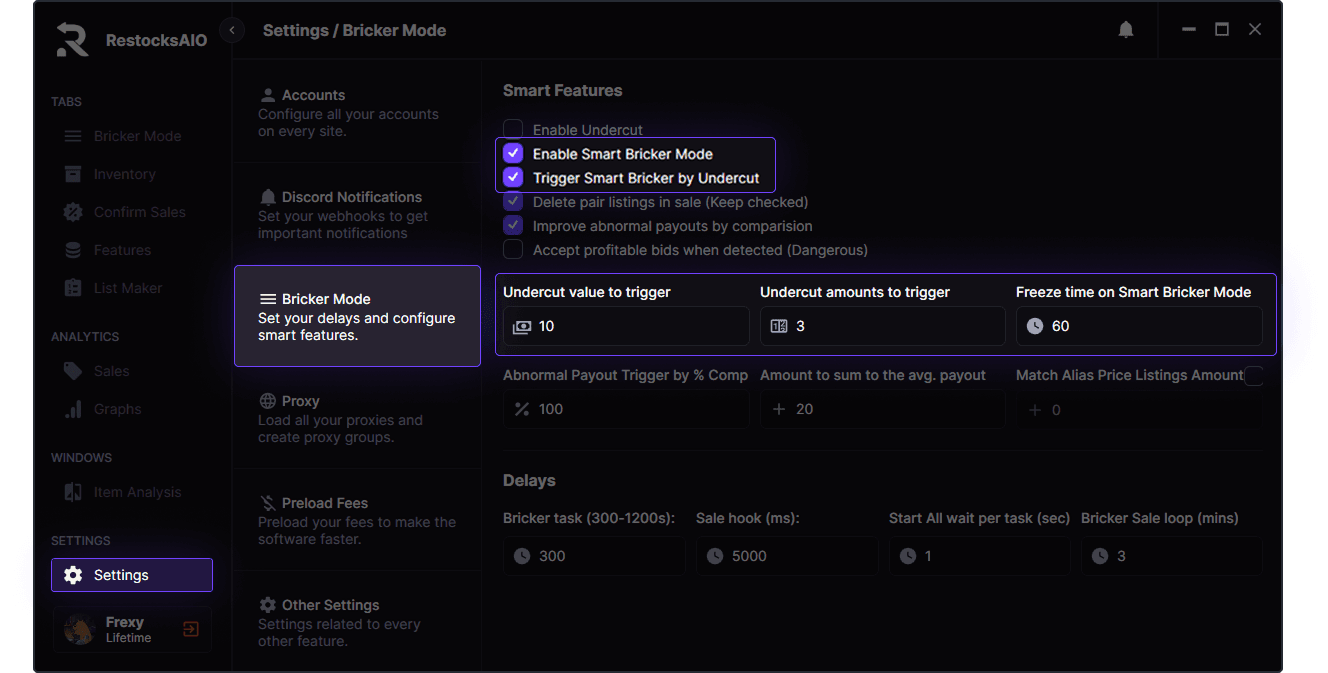The image size is (1328, 673).
Task: Click Start All wait per task field
Action: [979, 556]
